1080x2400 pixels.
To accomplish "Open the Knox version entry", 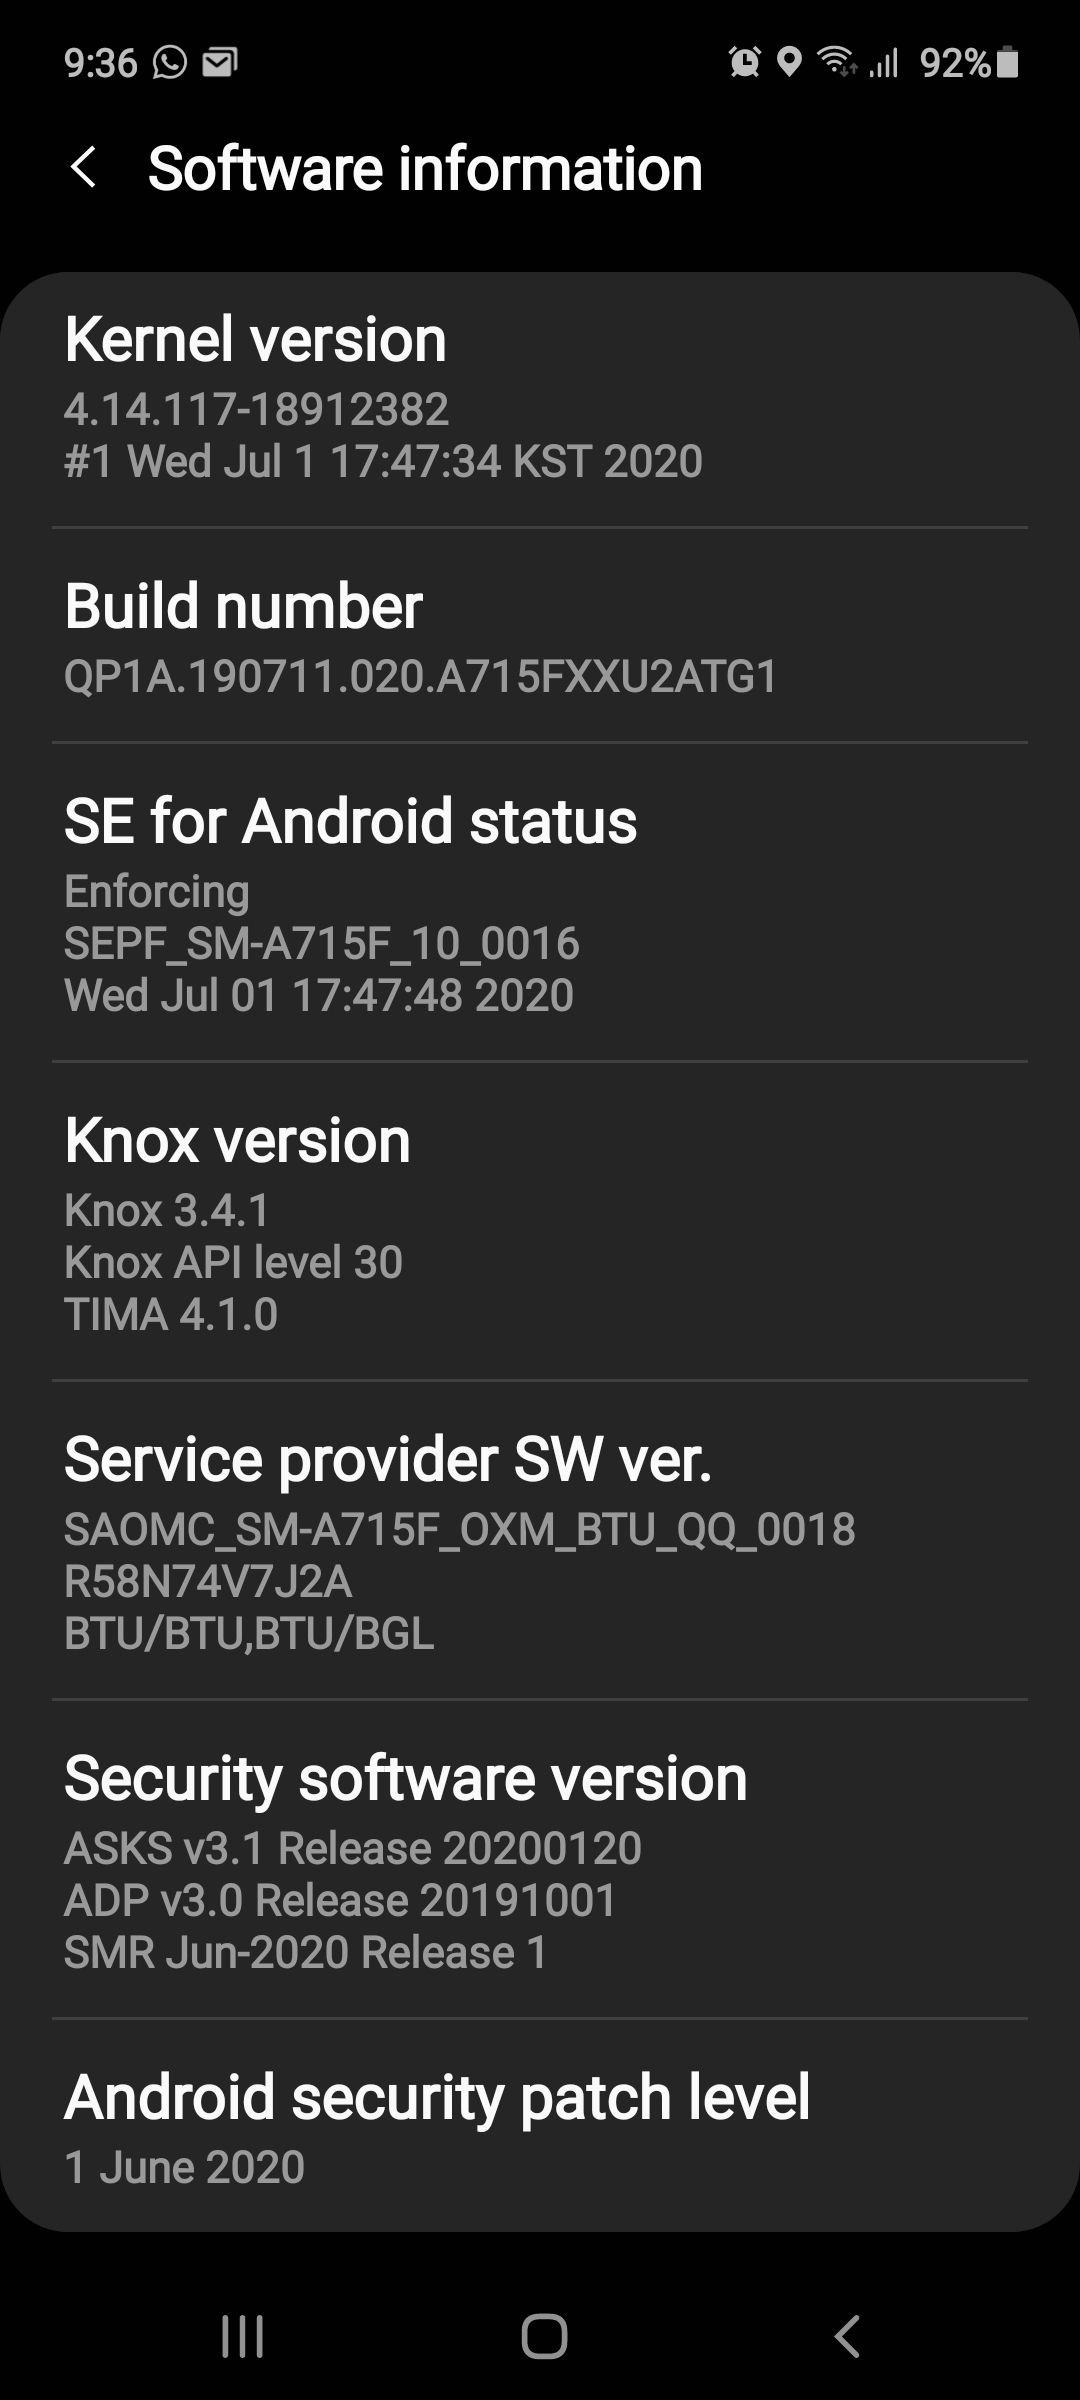I will [540, 1222].
